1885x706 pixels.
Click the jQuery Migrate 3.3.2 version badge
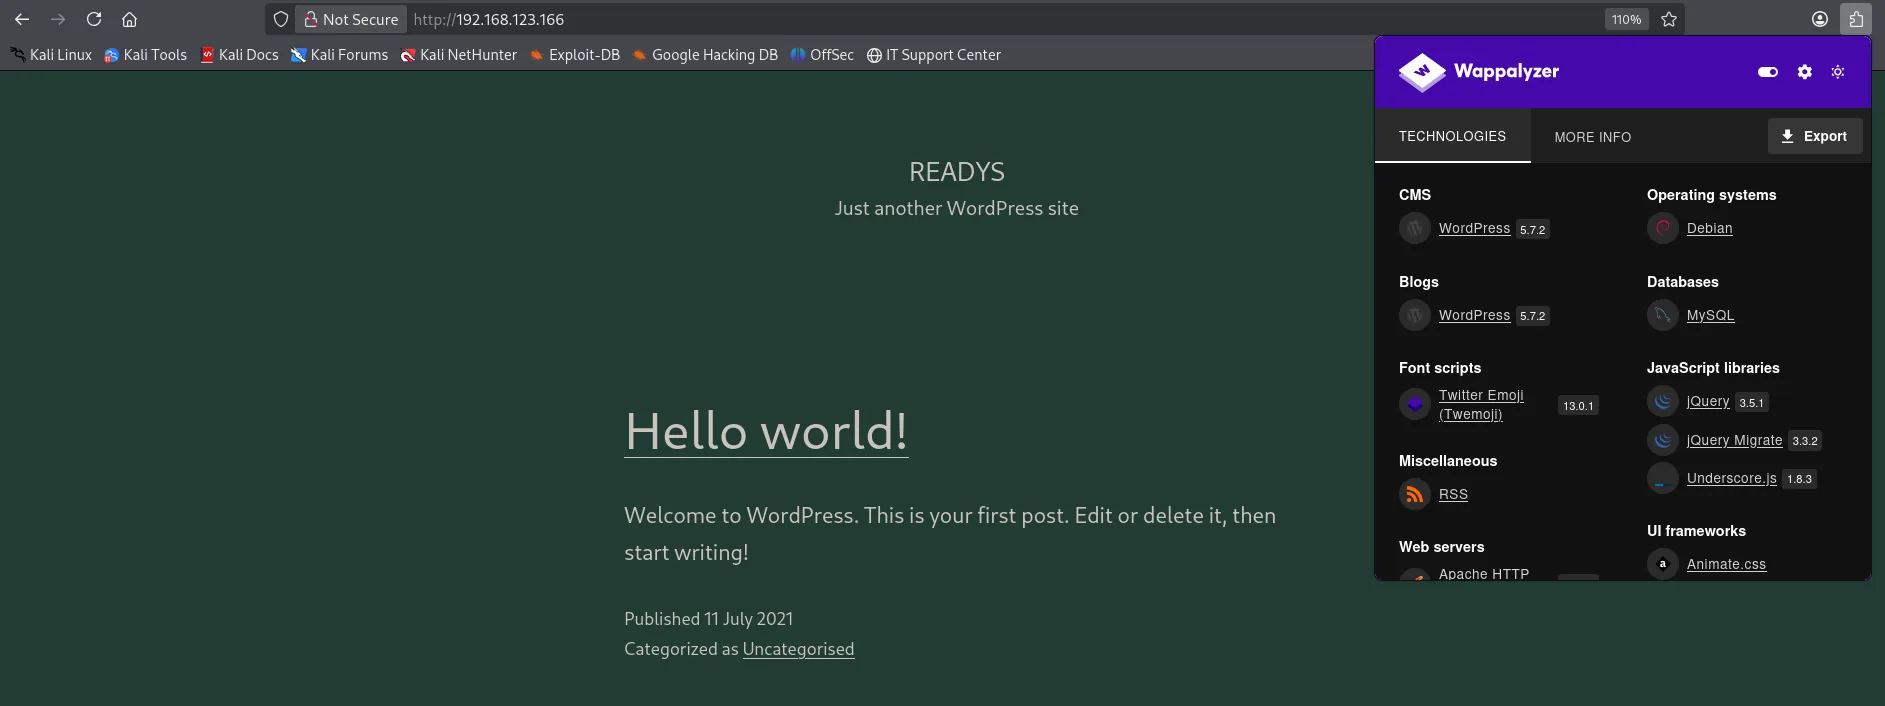pyautogui.click(x=1805, y=440)
